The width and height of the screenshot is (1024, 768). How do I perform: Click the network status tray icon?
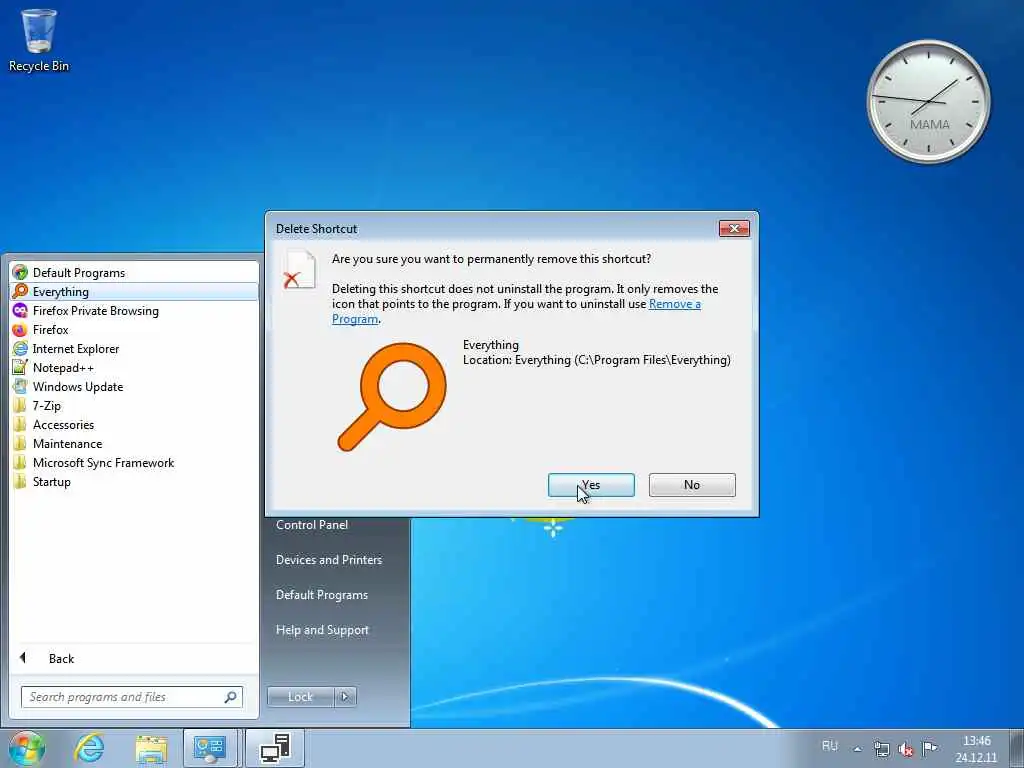(882, 749)
